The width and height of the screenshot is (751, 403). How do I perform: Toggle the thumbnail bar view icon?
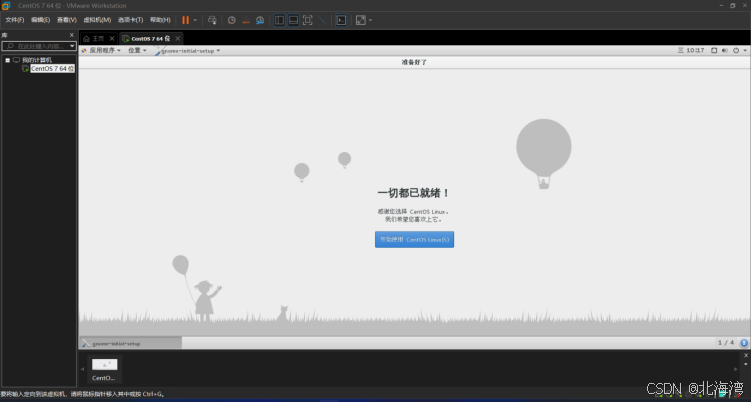294,20
